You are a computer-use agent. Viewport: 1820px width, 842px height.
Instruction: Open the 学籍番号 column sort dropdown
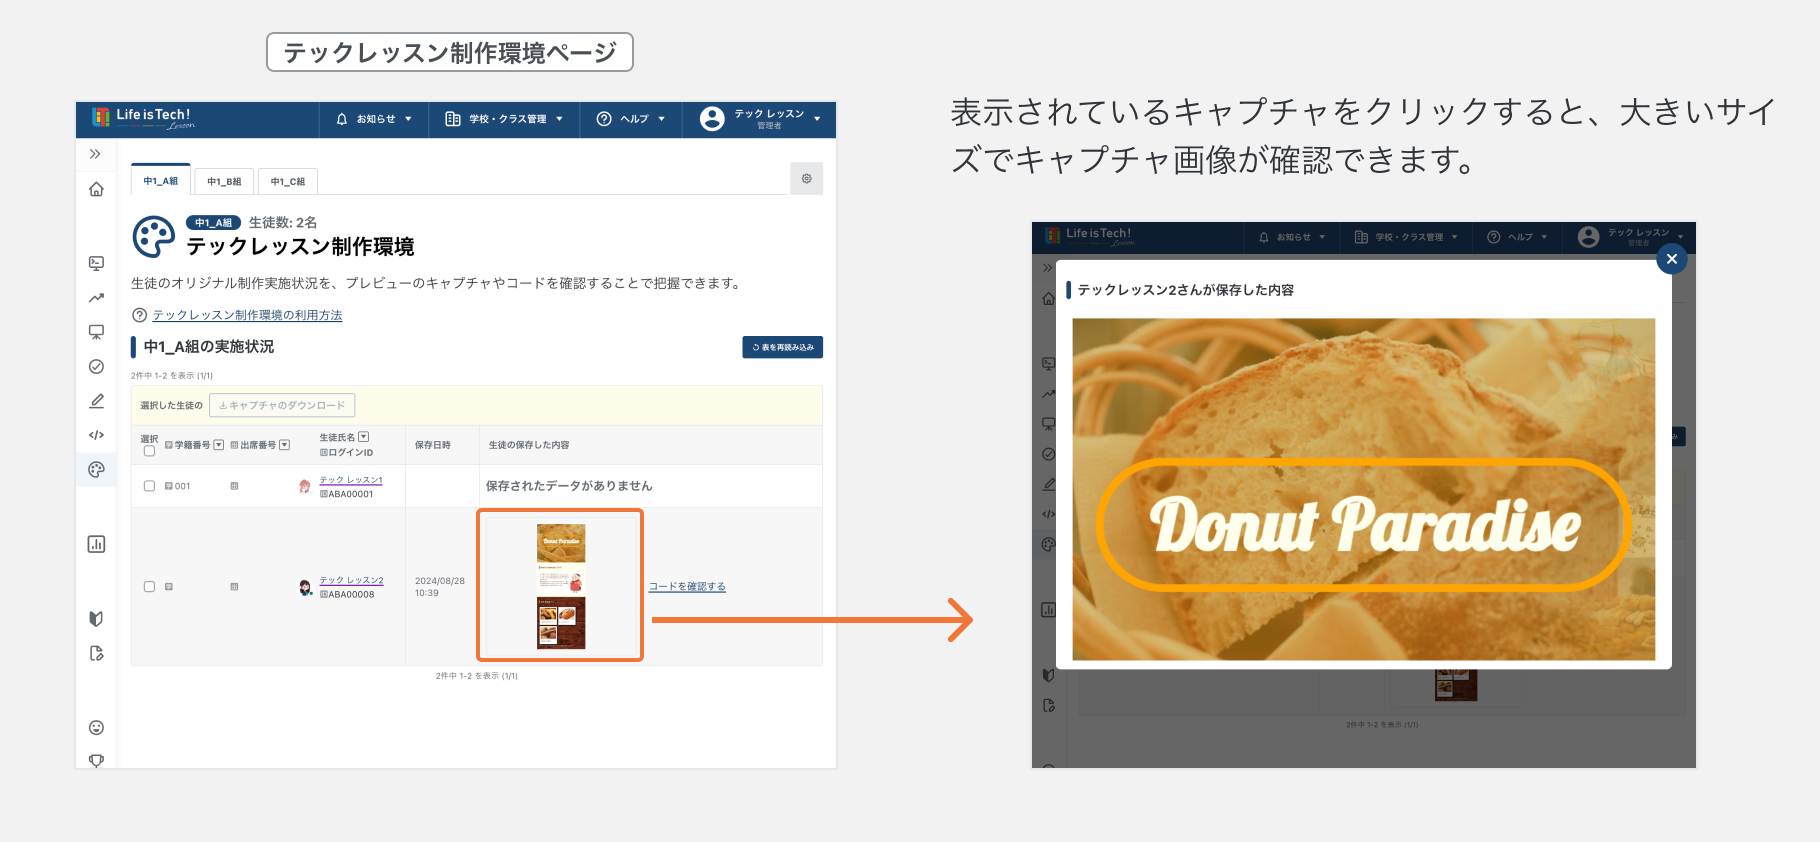[218, 445]
